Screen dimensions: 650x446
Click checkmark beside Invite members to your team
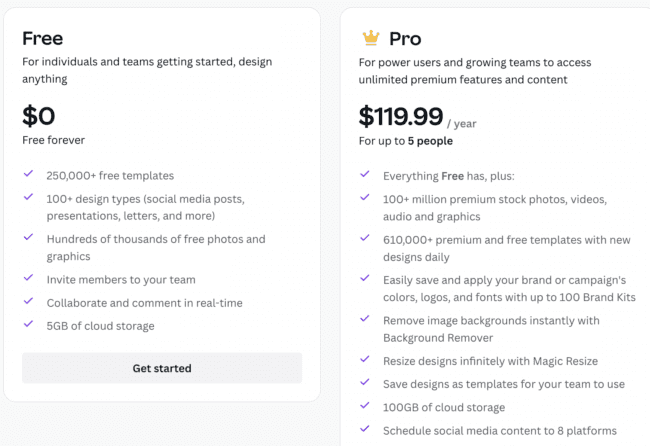[28, 277]
